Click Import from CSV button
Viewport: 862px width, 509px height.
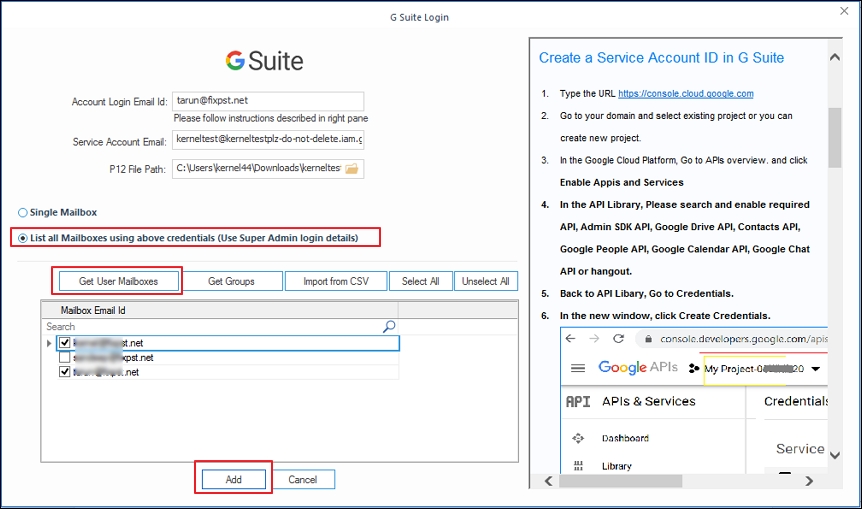336,281
